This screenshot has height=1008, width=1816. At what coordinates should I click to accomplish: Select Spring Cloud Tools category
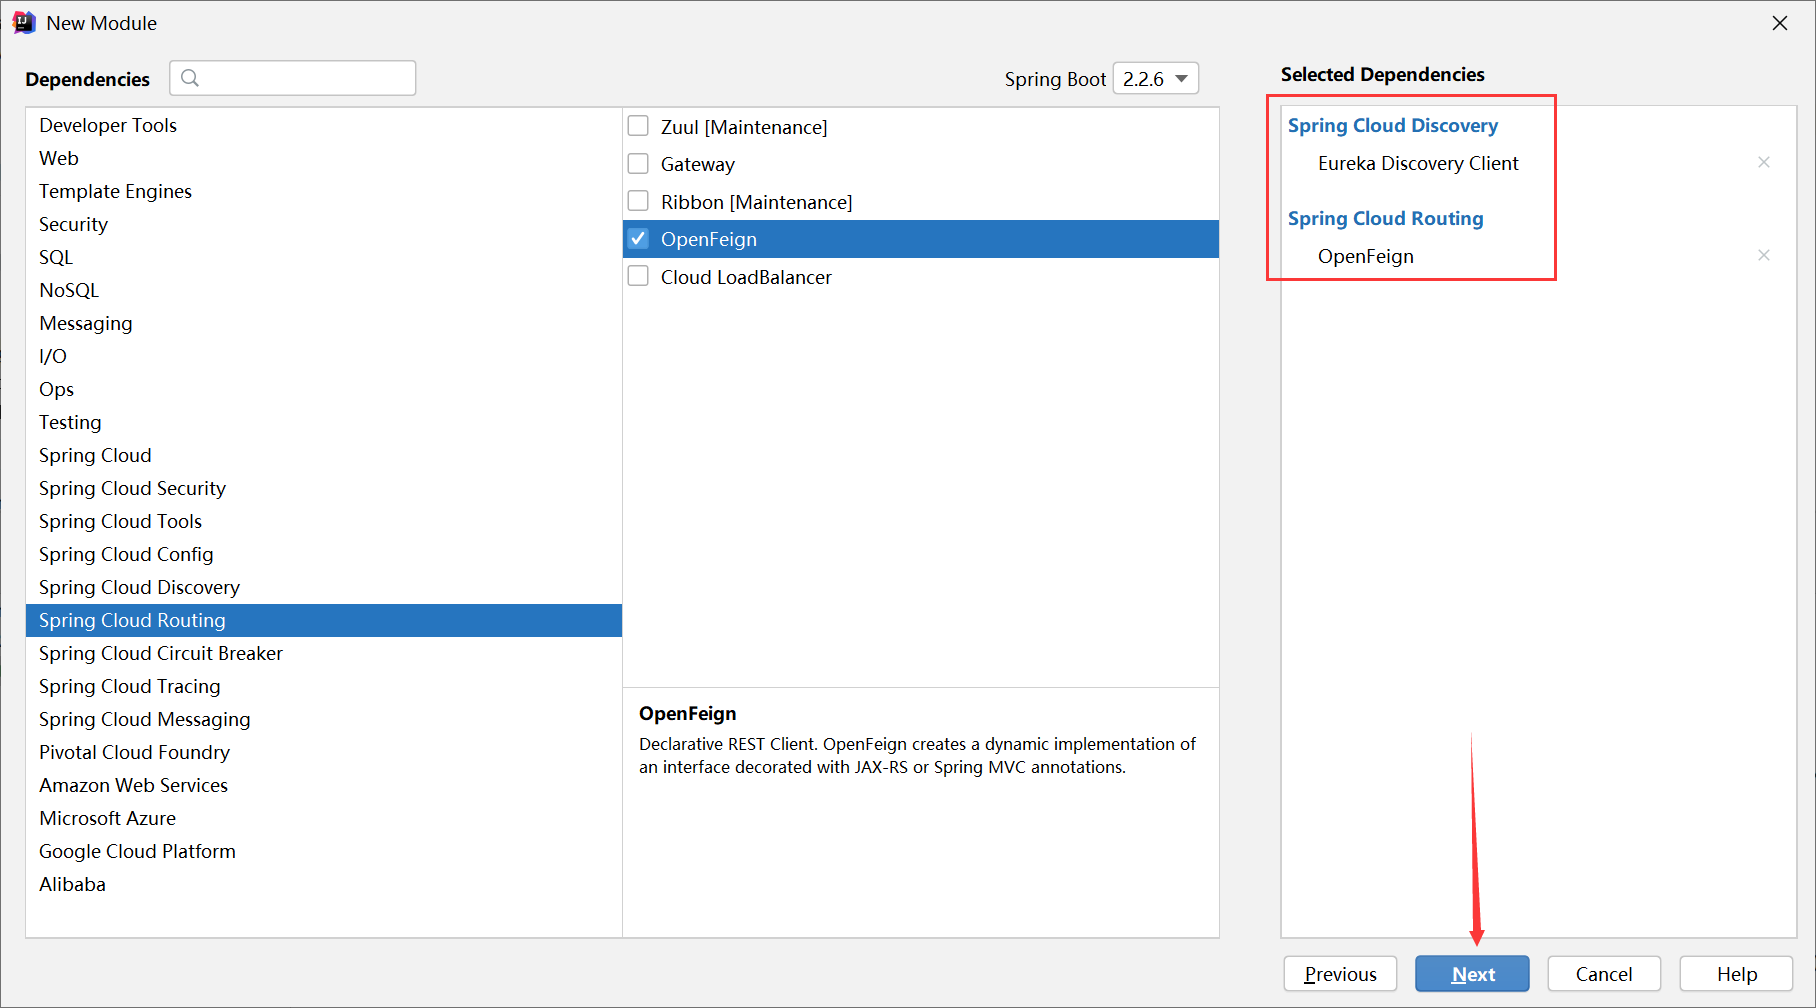tap(324, 521)
